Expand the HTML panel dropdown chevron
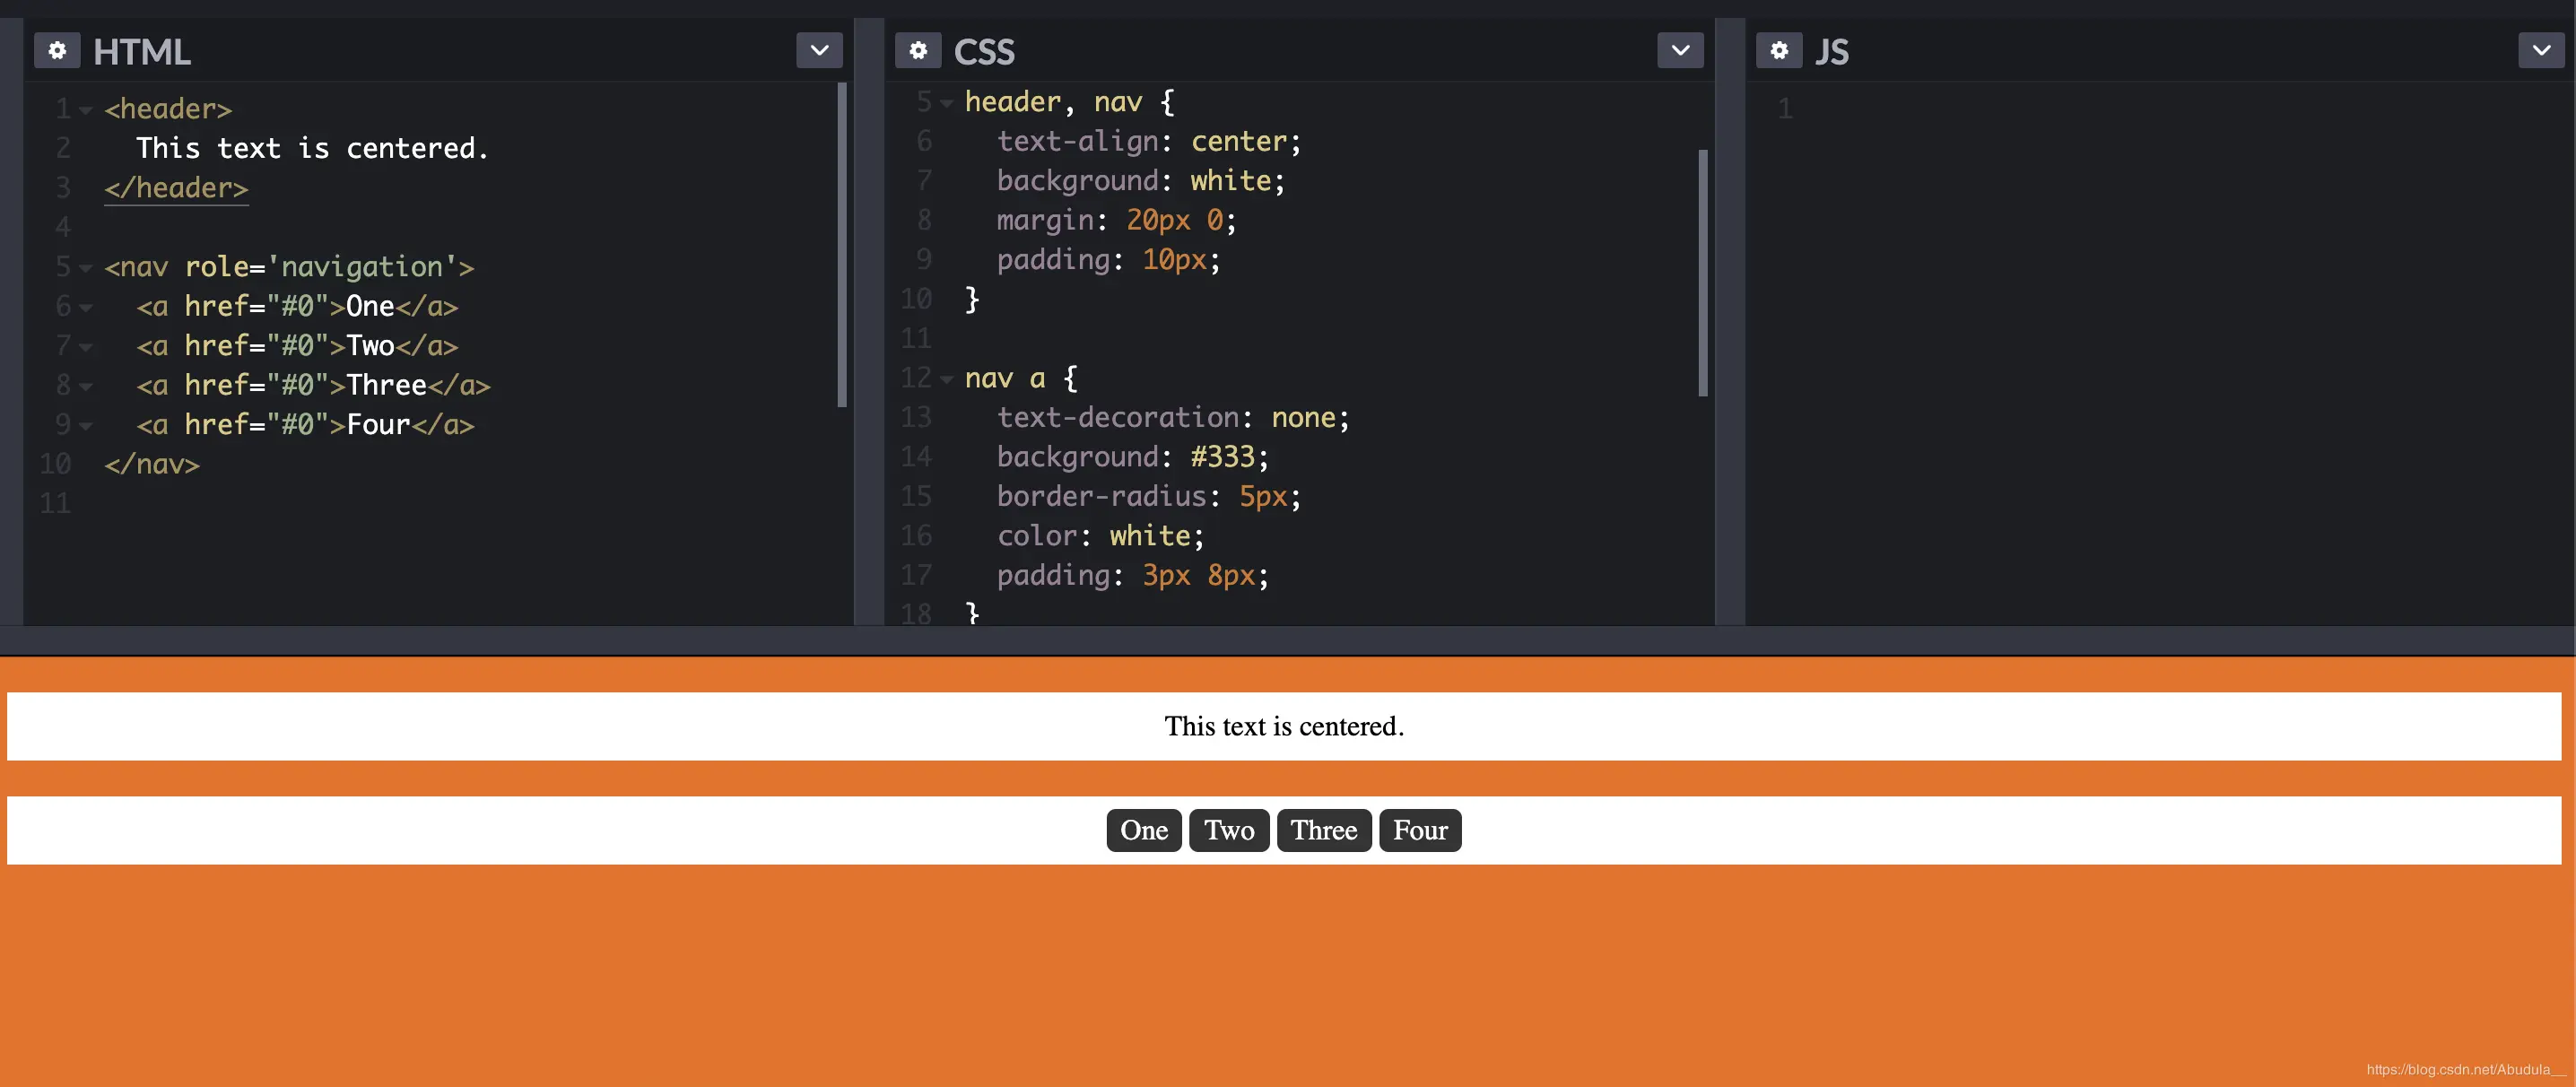This screenshot has height=1087, width=2576. pyautogui.click(x=819, y=50)
